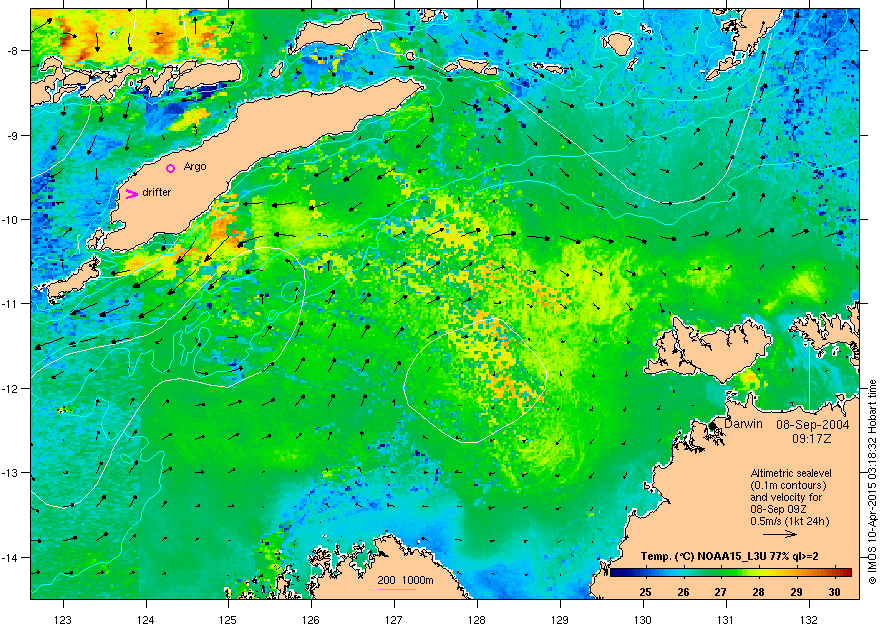
Task: Click the colorbar value '28' label
Action: (x=758, y=592)
